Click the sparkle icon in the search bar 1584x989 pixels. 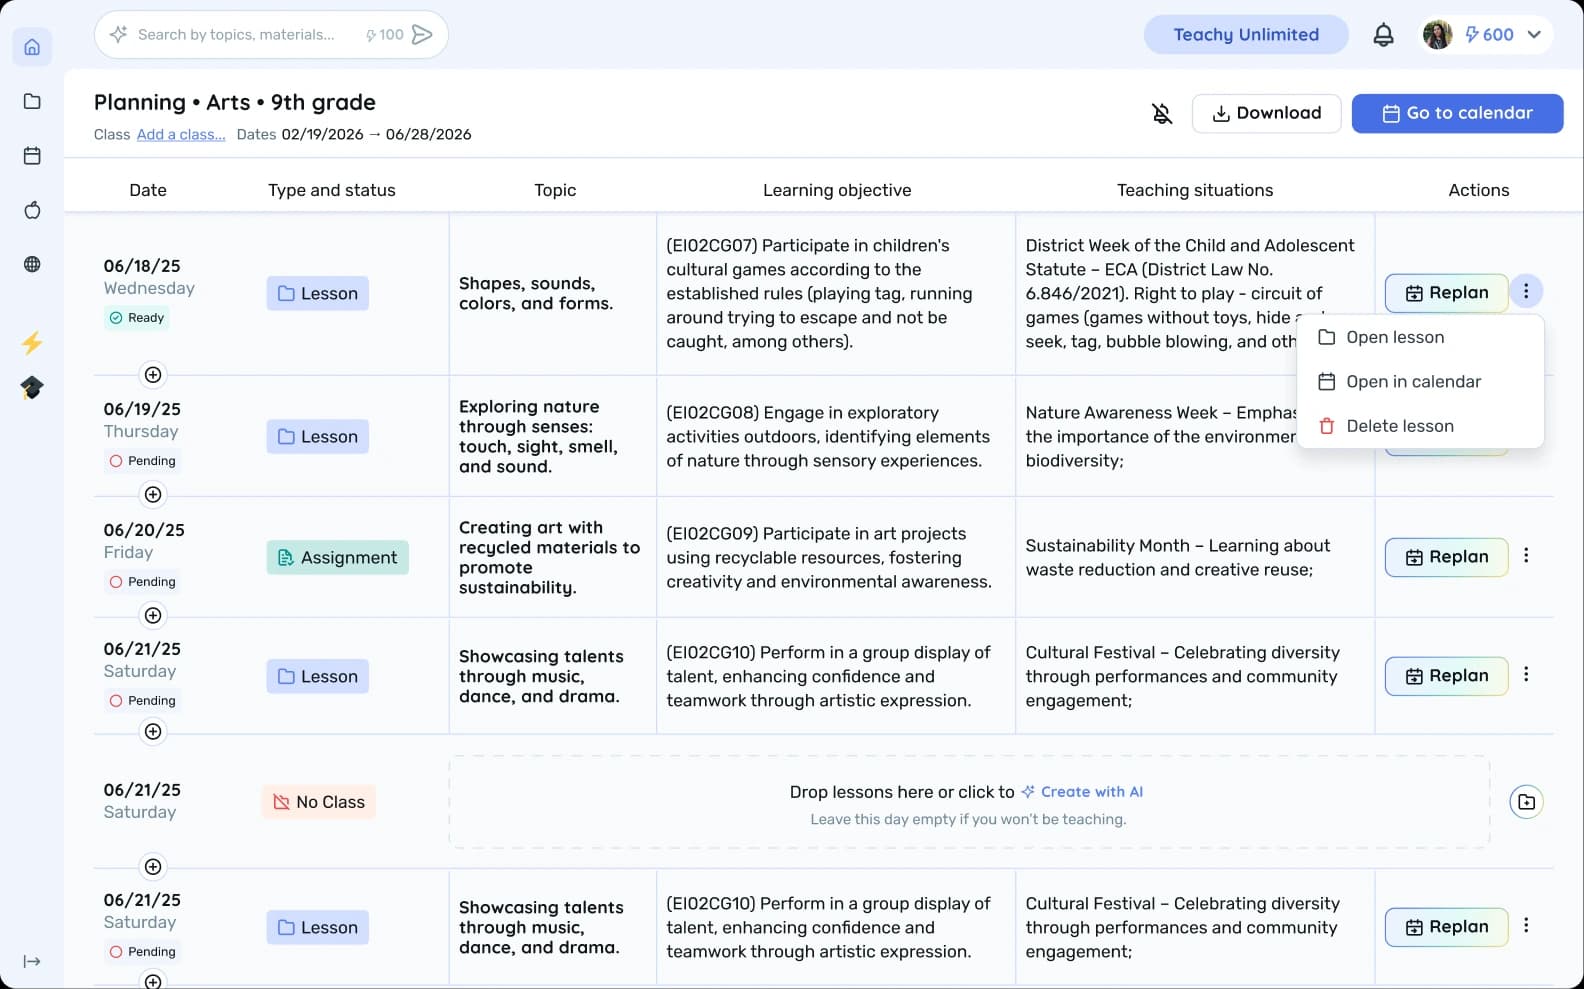118,34
